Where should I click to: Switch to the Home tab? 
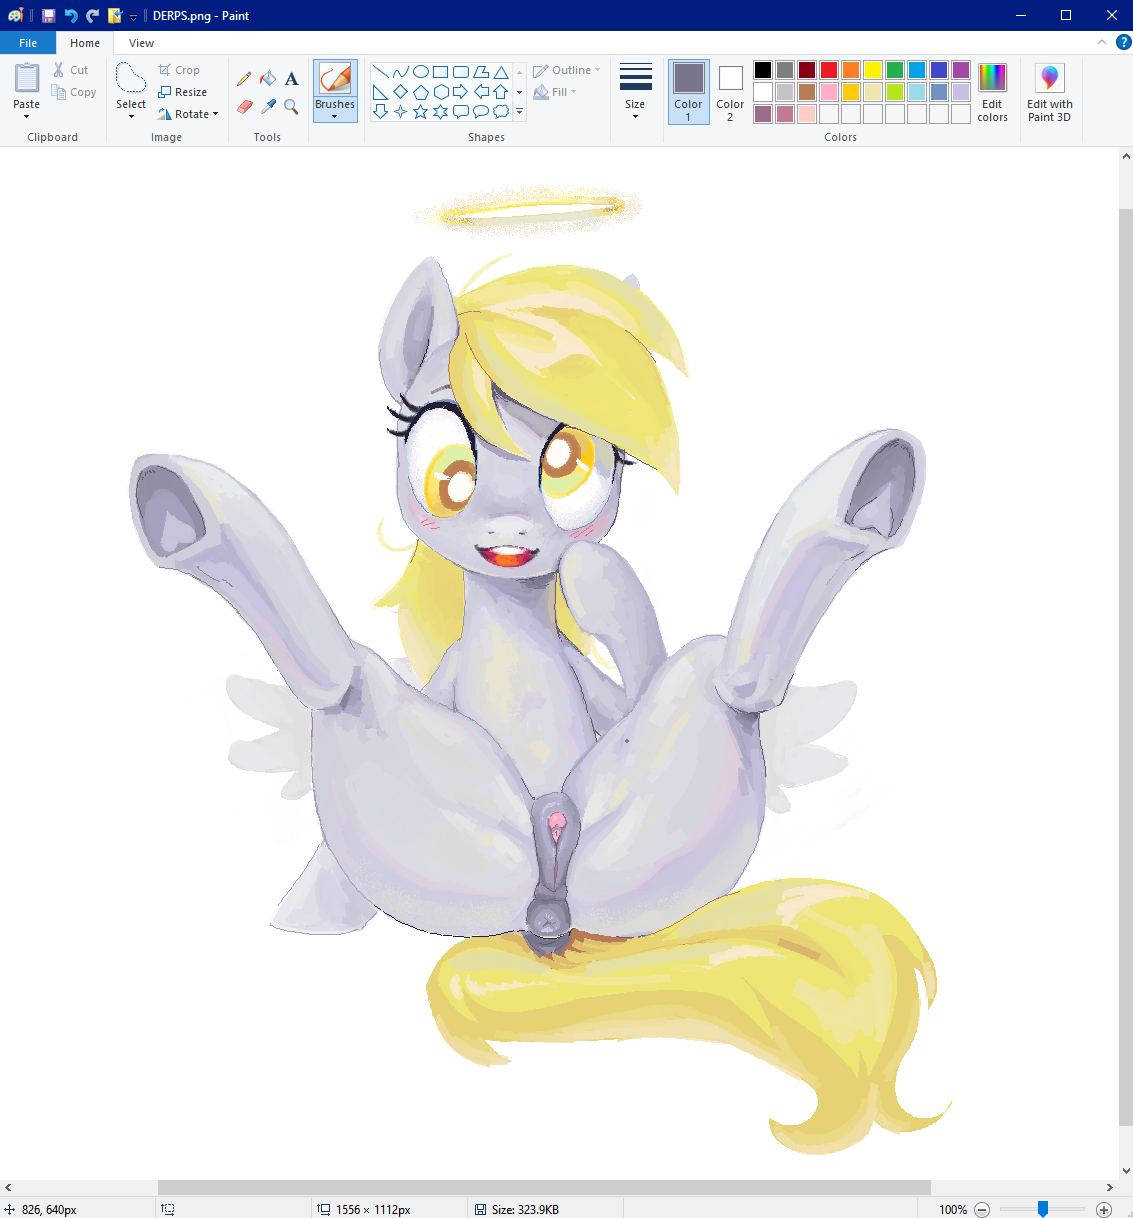[x=85, y=43]
